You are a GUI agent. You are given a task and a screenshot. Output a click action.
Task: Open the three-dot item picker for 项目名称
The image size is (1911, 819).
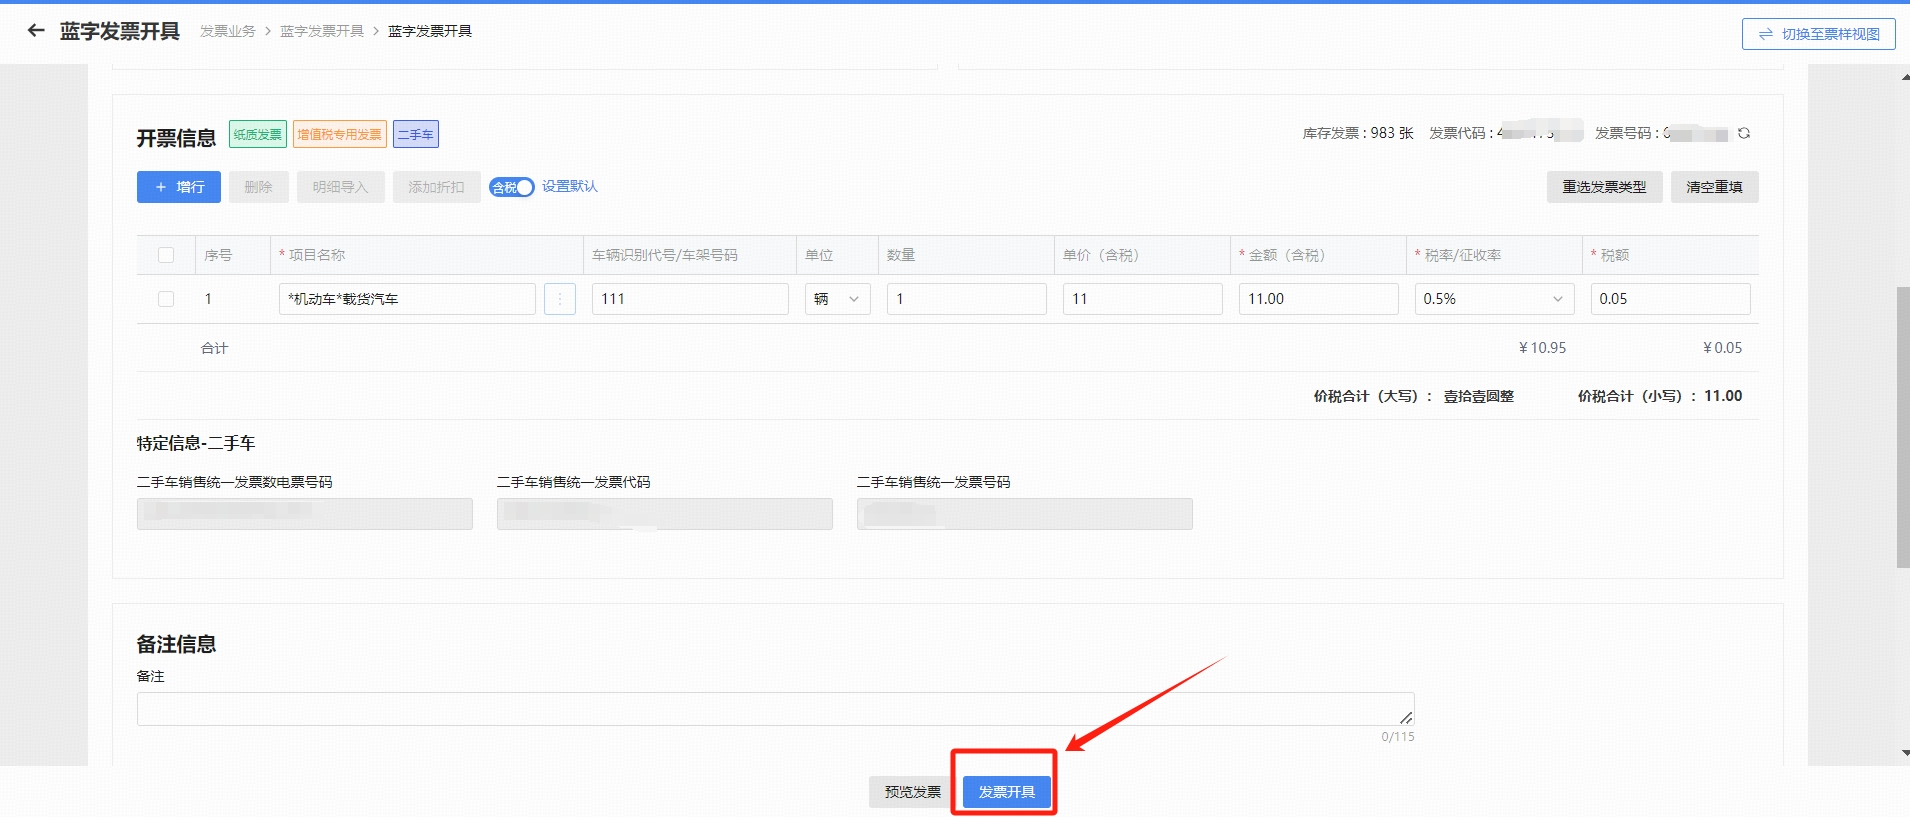(560, 299)
